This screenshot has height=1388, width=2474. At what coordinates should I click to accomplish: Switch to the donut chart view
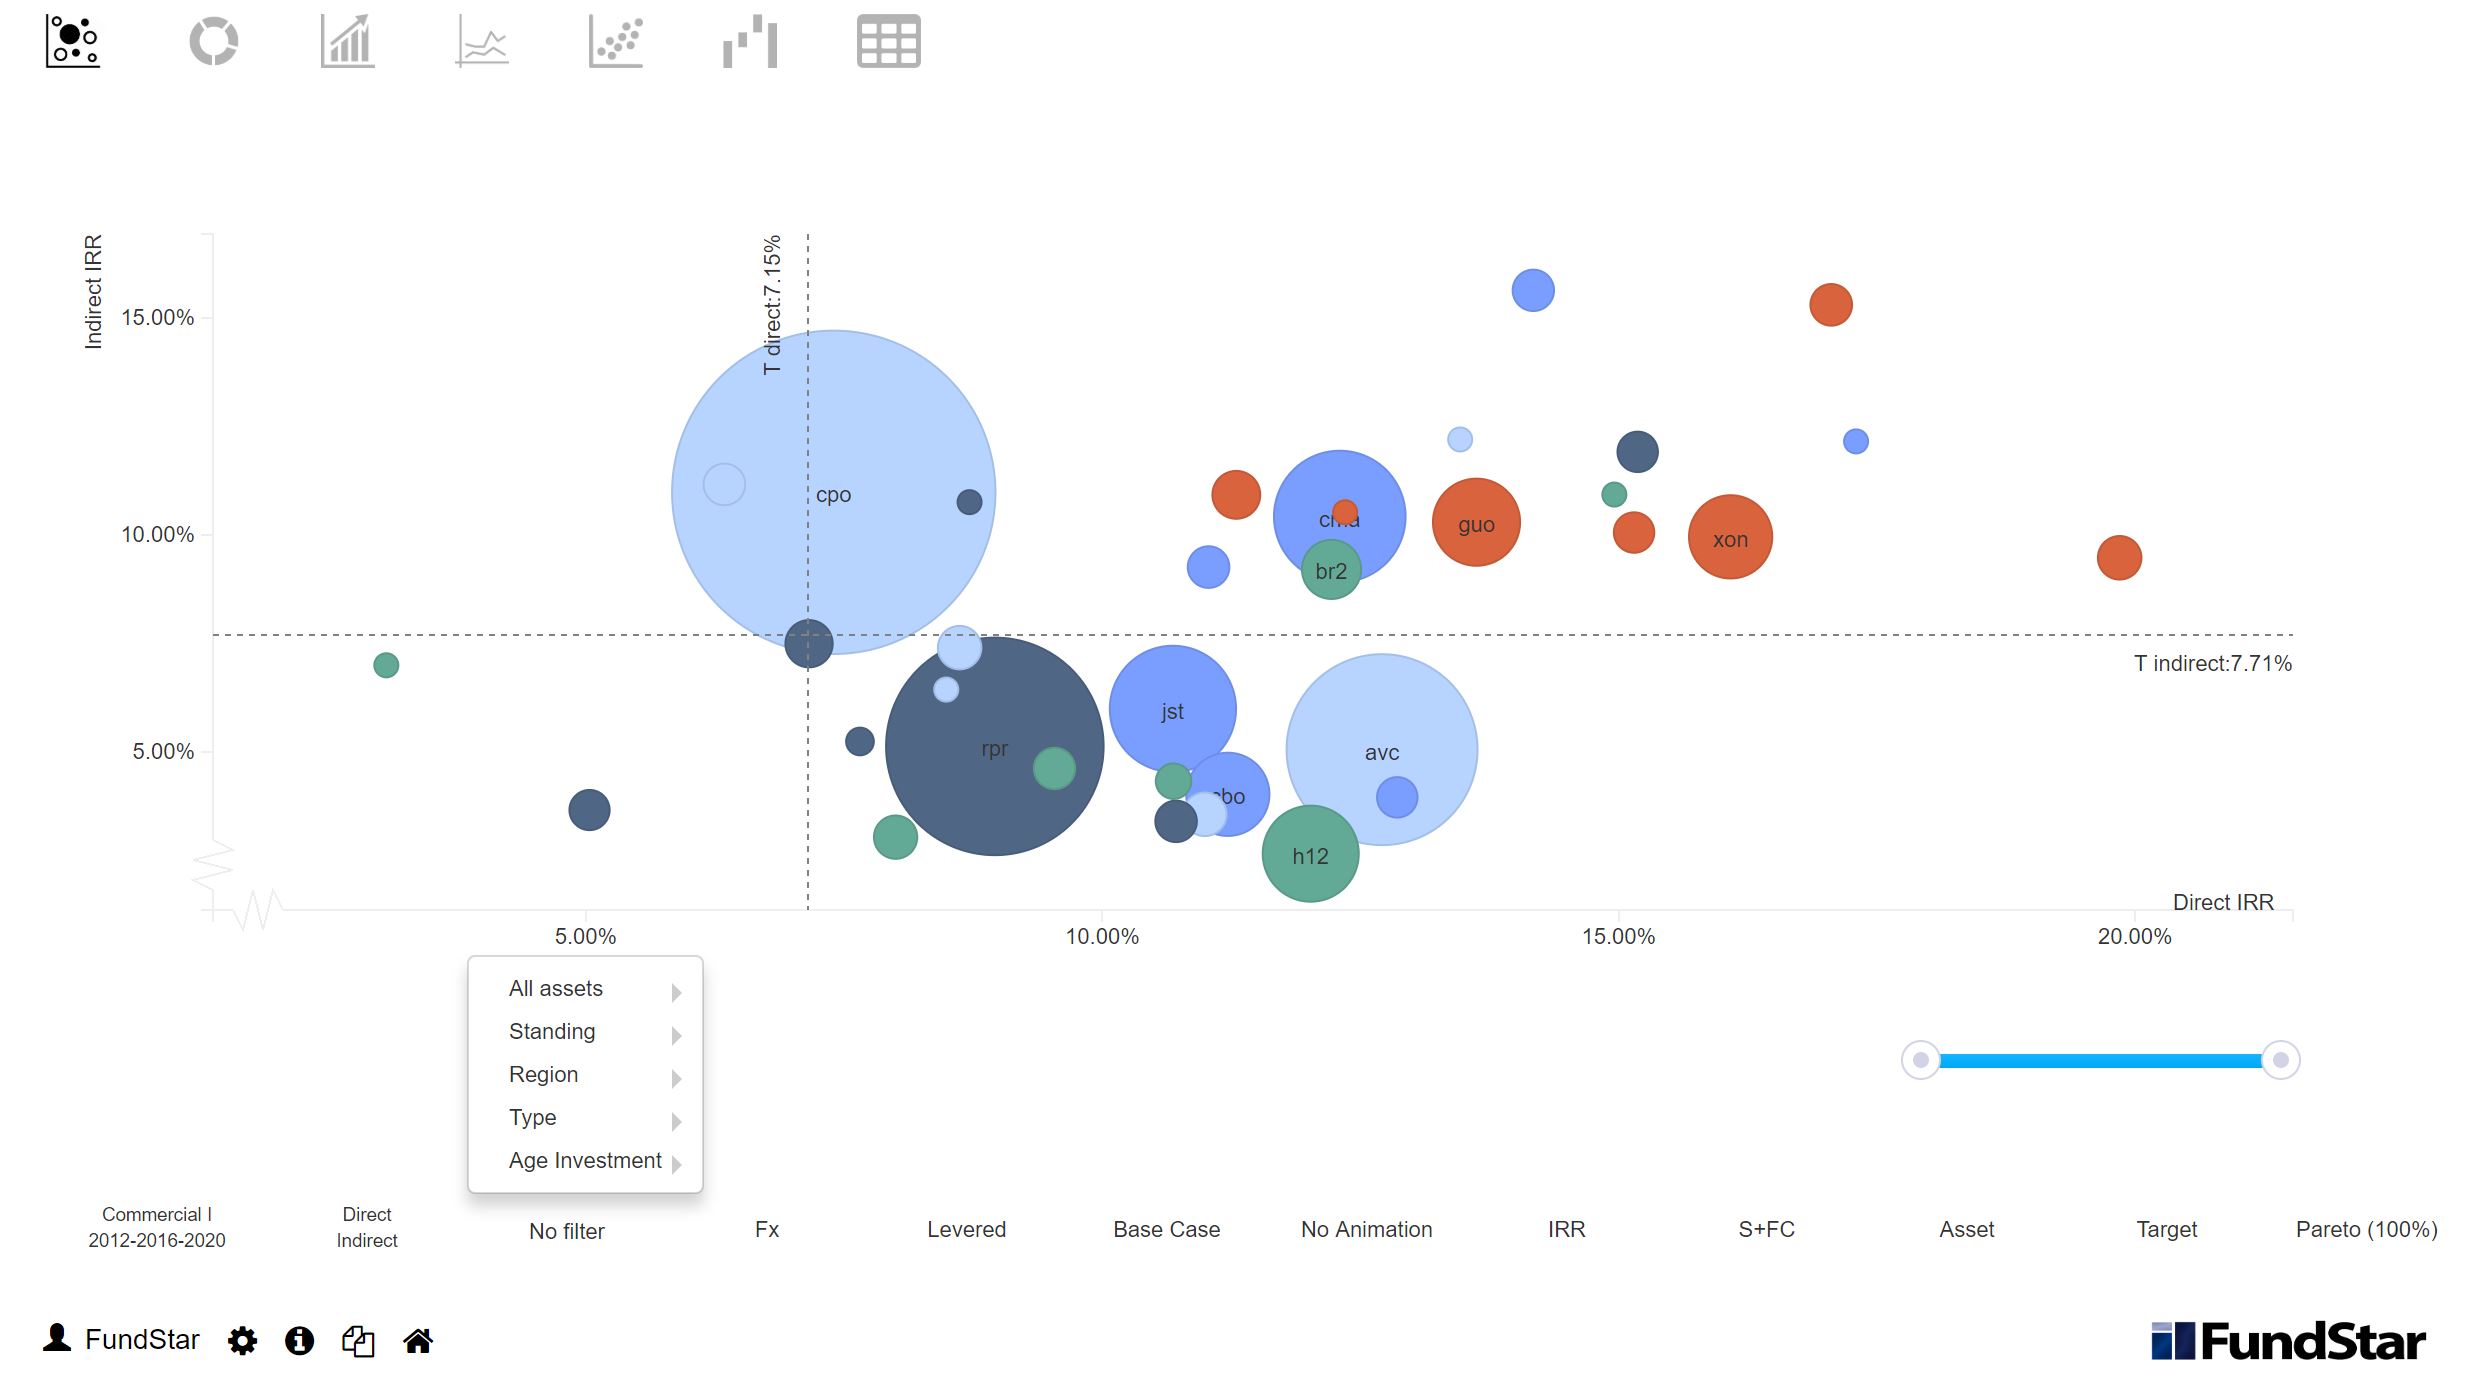tap(213, 42)
